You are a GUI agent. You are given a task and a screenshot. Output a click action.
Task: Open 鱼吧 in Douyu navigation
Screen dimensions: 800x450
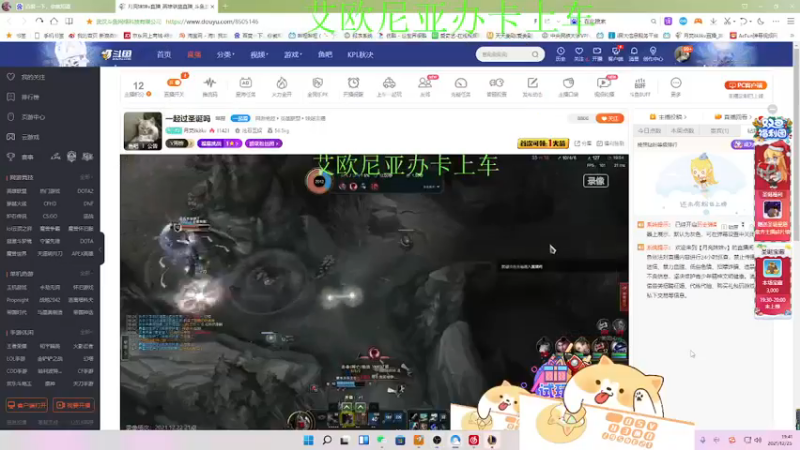[x=325, y=55]
